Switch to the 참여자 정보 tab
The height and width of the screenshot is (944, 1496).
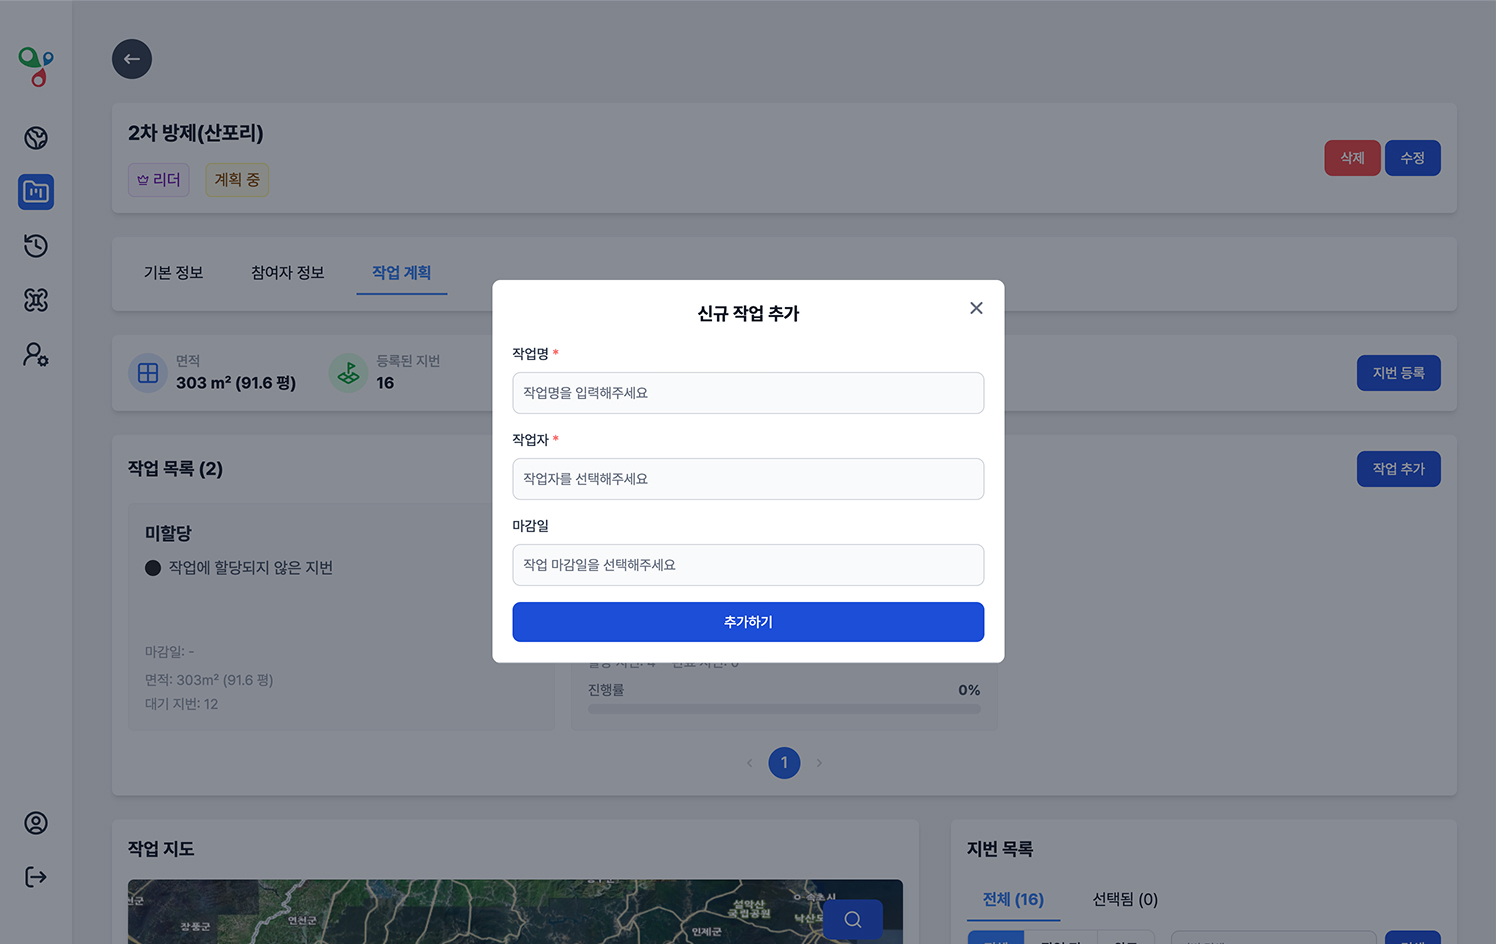point(288,273)
